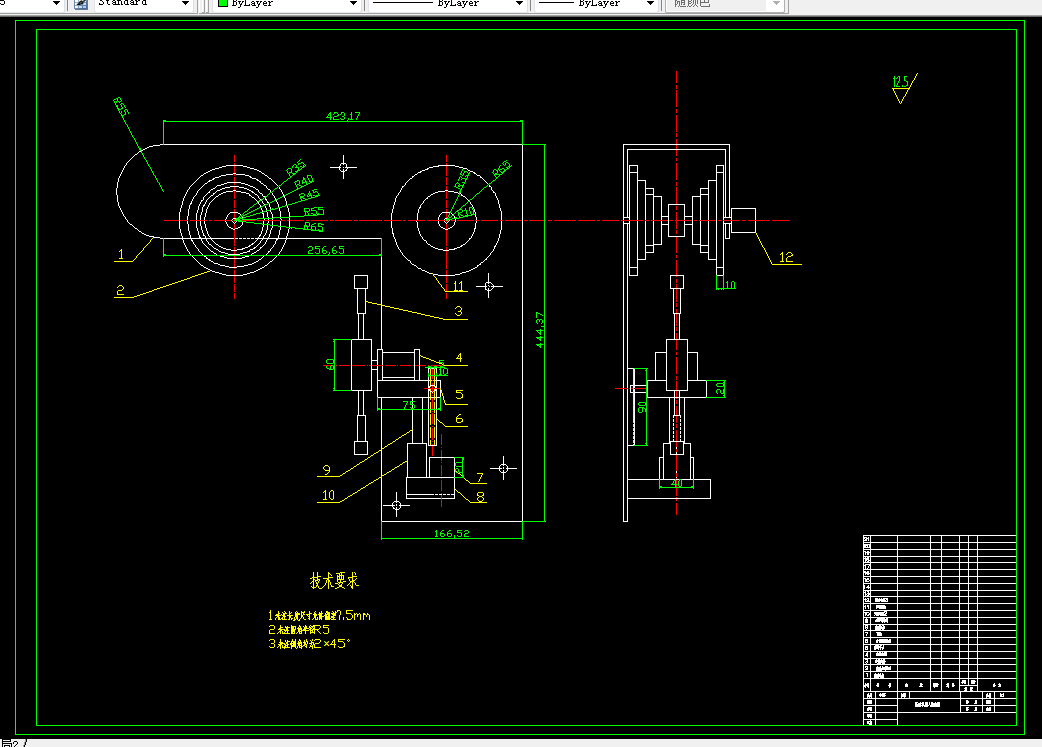
Task: Click part balloon number 4
Action: [x=459, y=358]
